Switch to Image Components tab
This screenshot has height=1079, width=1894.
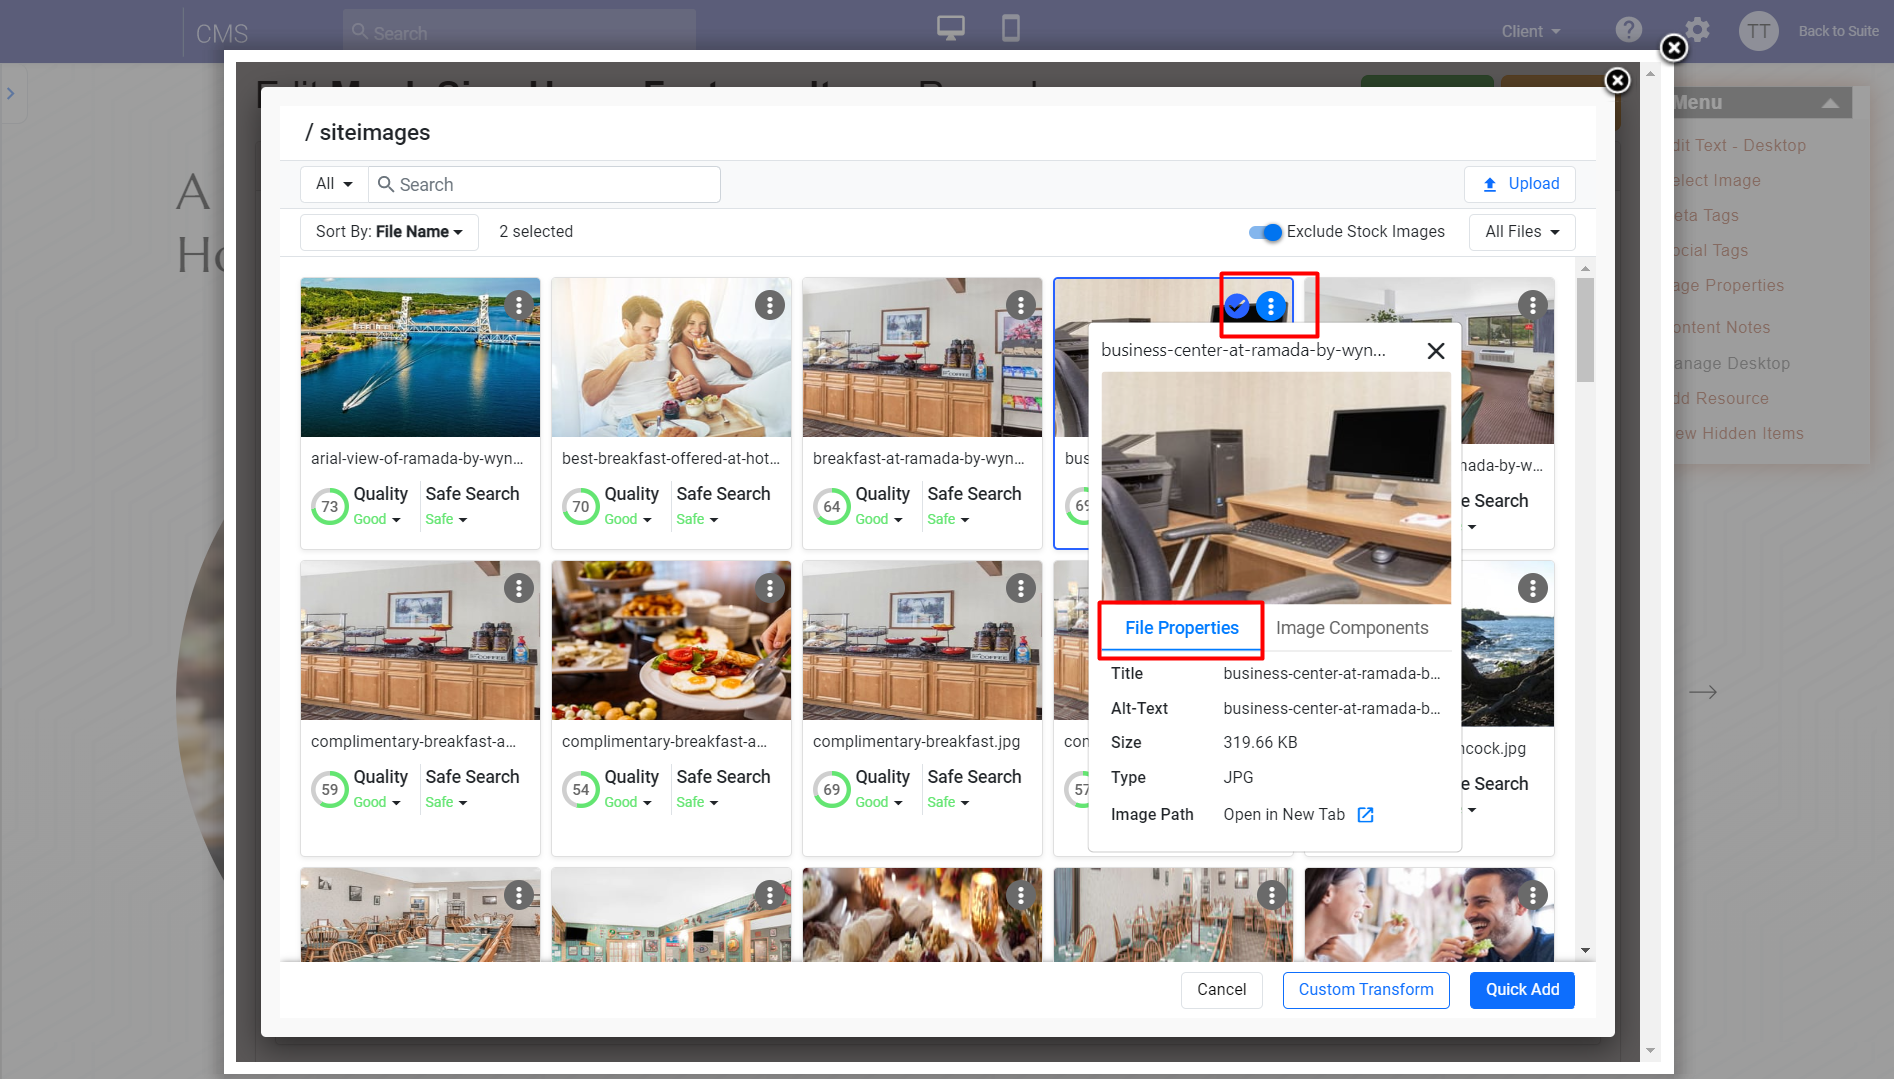pyautogui.click(x=1352, y=628)
